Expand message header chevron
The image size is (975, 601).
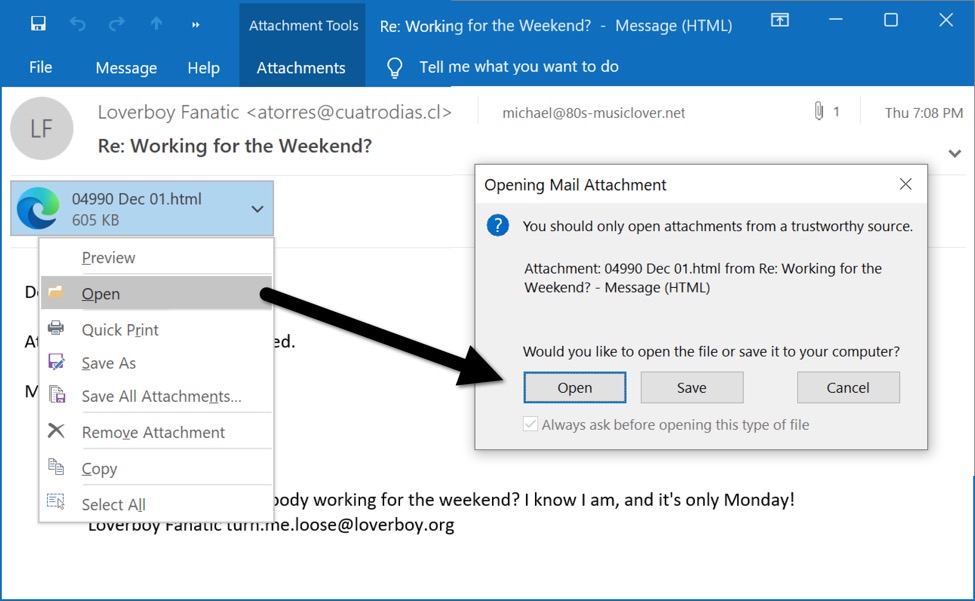954,153
